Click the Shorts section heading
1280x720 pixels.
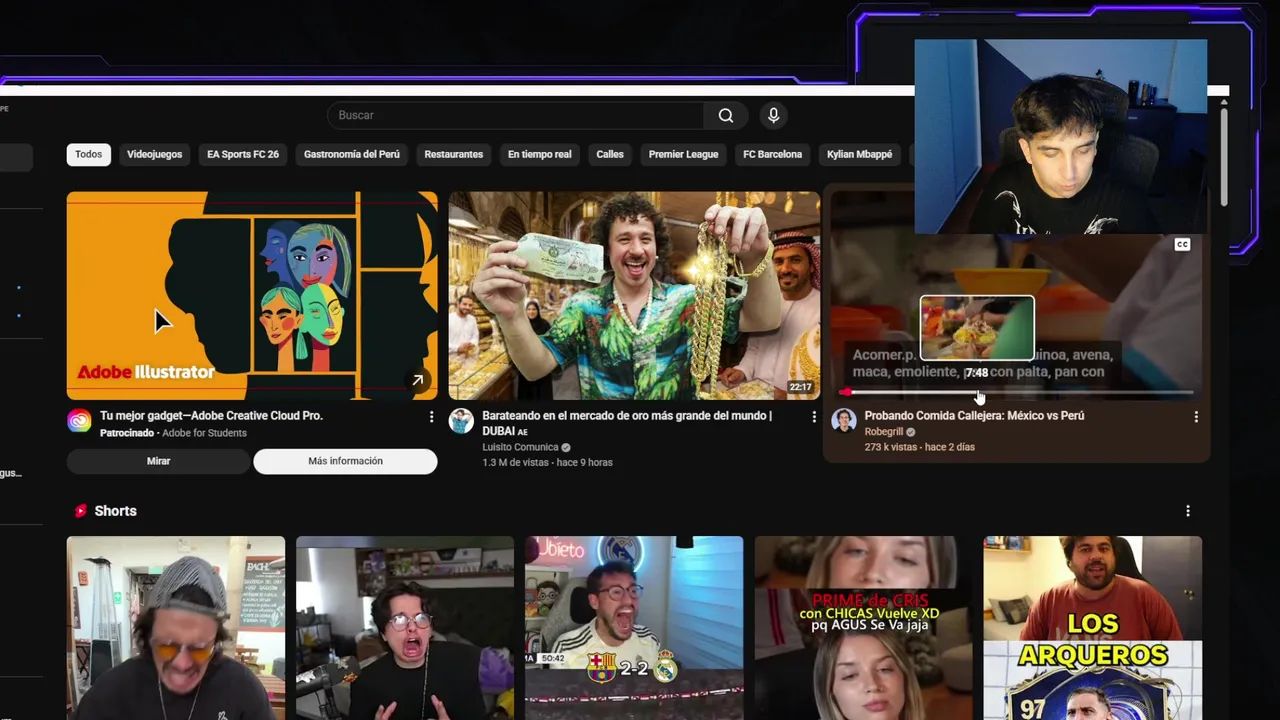[x=116, y=511]
